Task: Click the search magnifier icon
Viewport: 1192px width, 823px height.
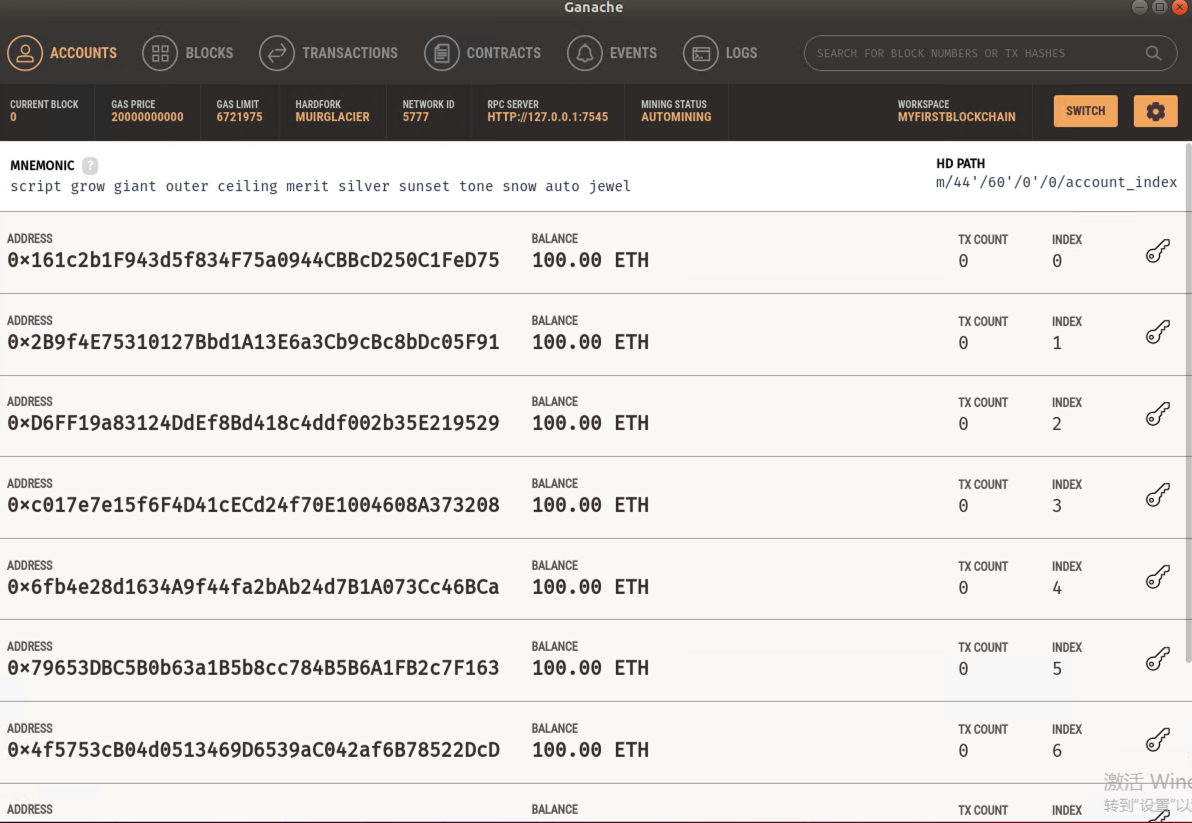Action: (1153, 53)
